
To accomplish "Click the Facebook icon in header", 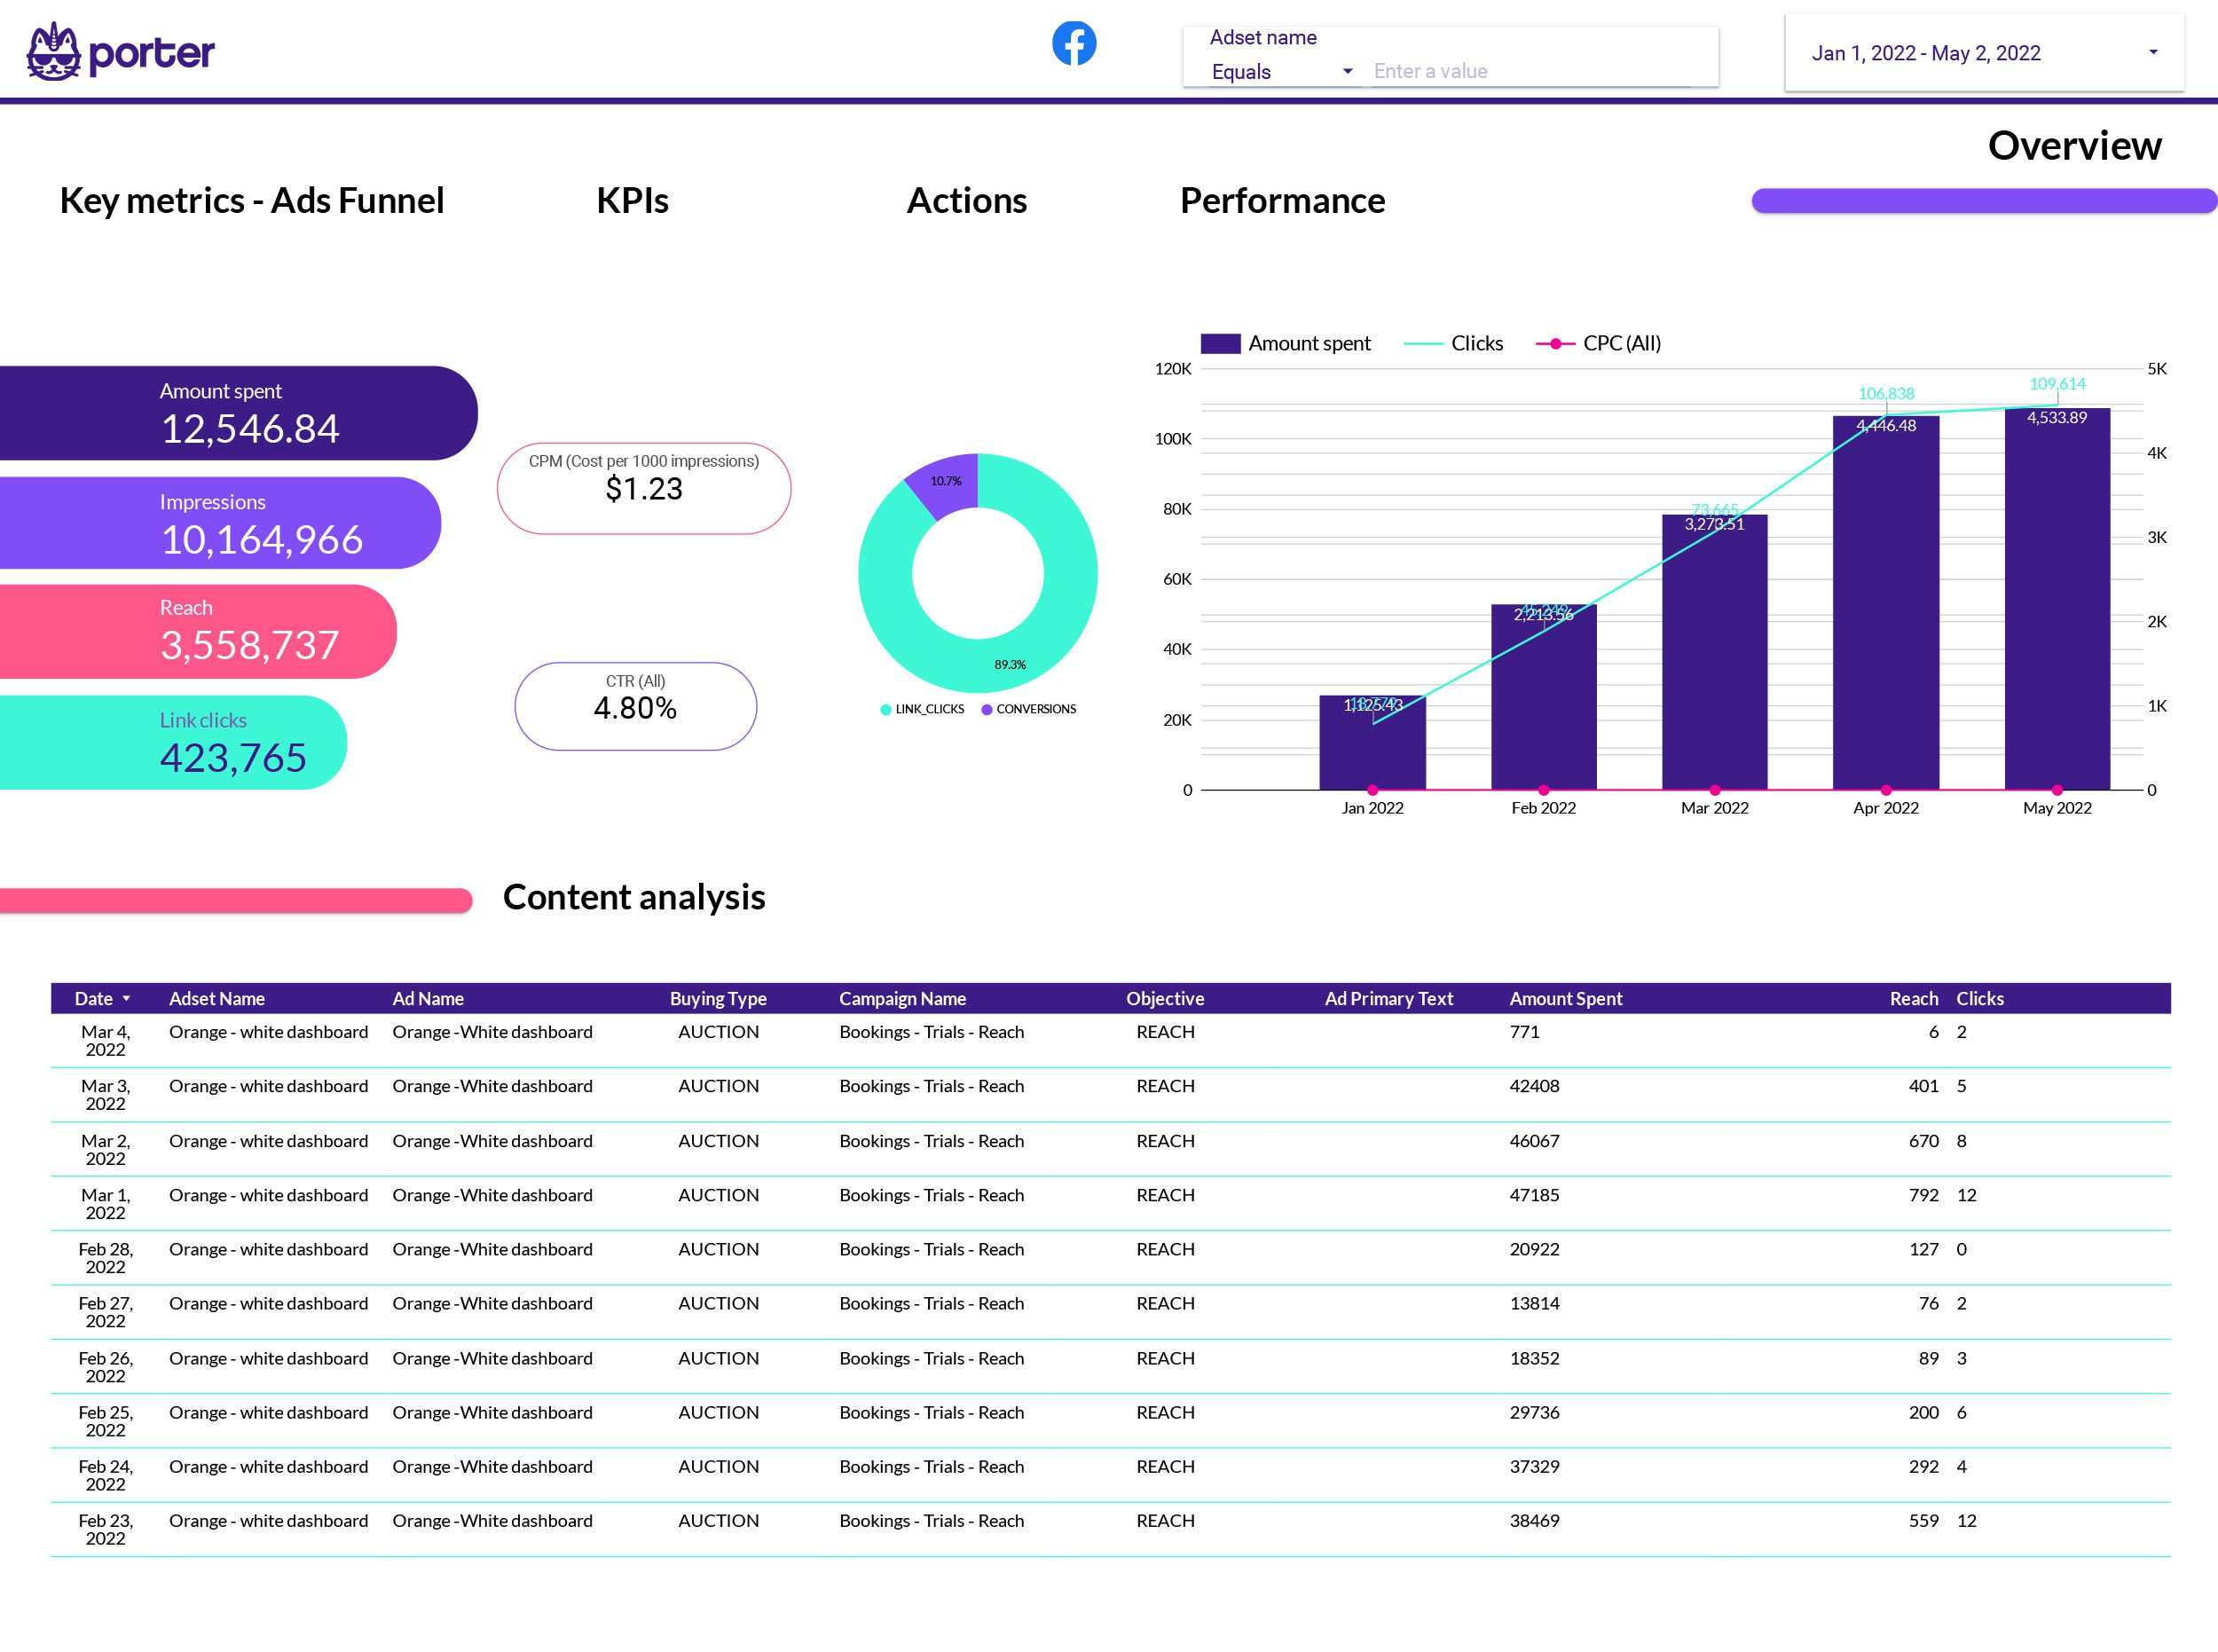I will point(1074,44).
